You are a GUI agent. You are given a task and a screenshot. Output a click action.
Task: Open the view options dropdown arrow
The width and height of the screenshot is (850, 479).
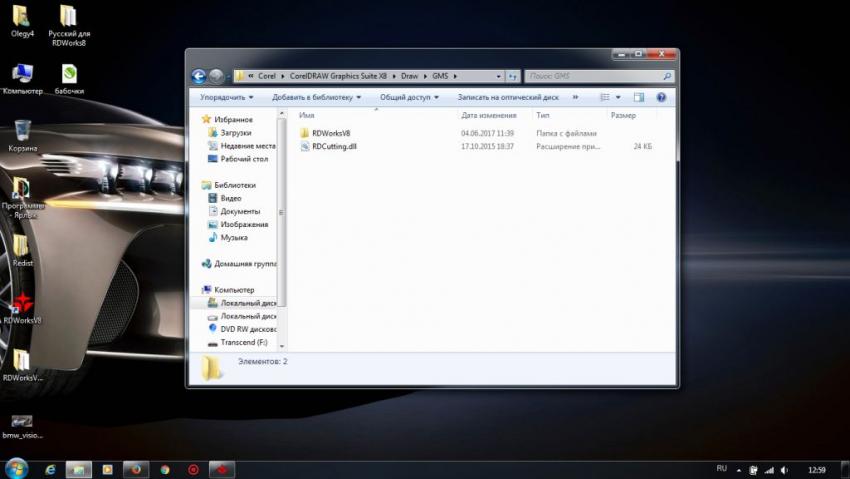coord(618,98)
